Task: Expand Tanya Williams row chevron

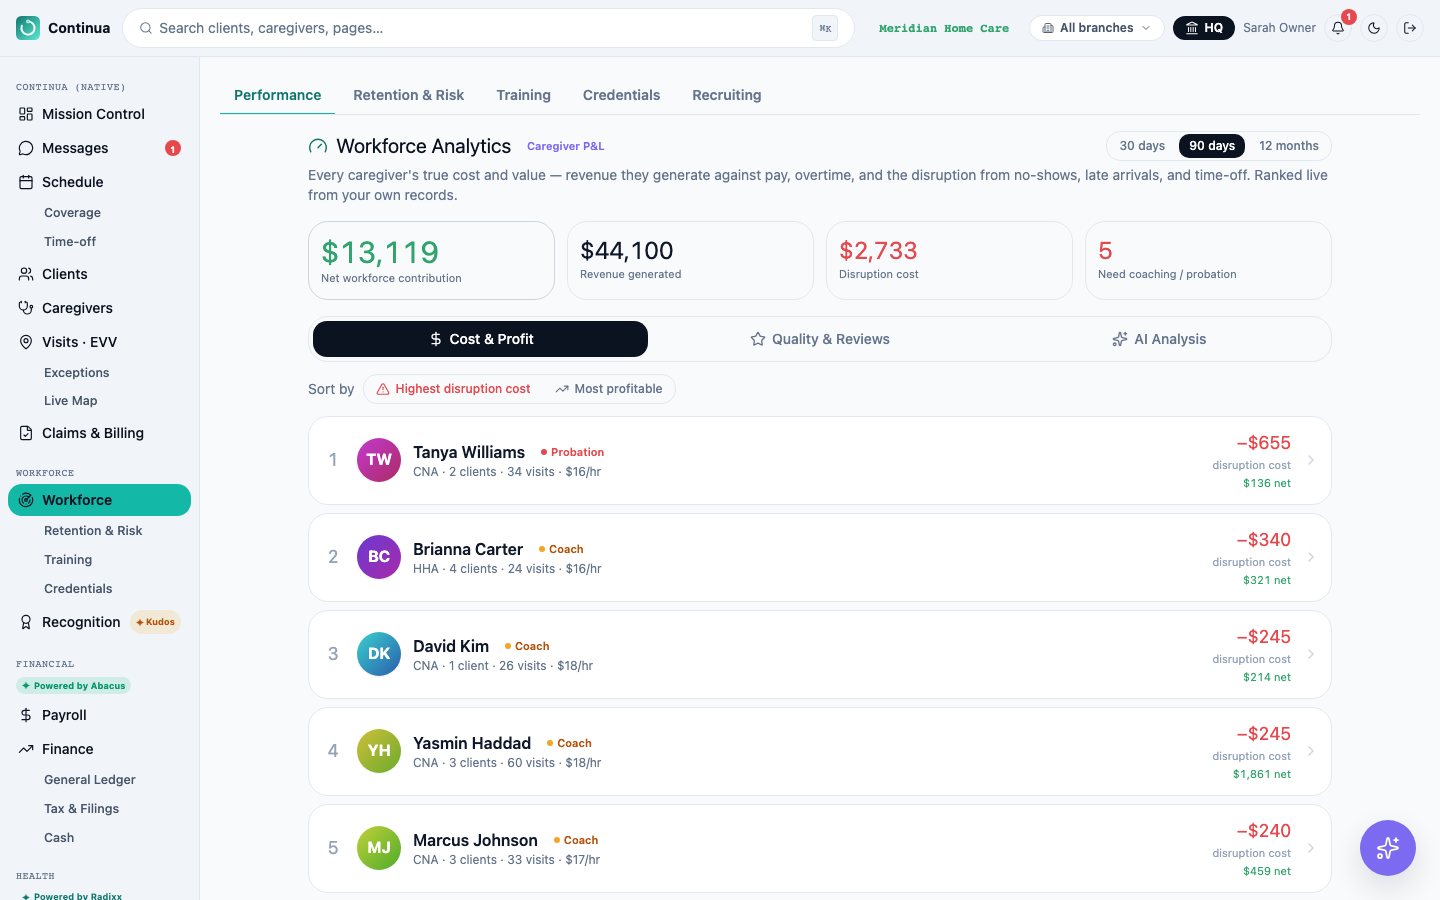Action: (1311, 460)
